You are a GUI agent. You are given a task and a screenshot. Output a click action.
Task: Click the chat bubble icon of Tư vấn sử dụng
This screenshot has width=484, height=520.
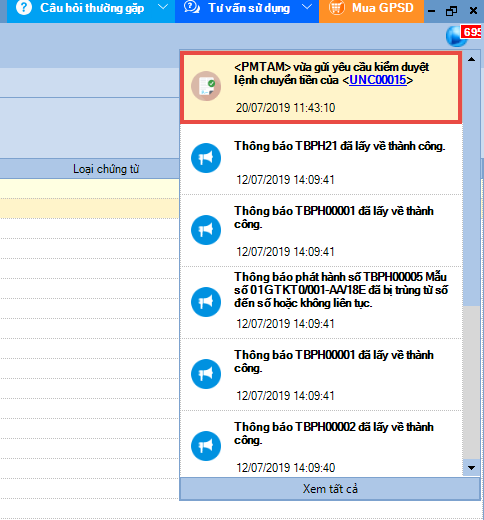pyautogui.click(x=192, y=7)
